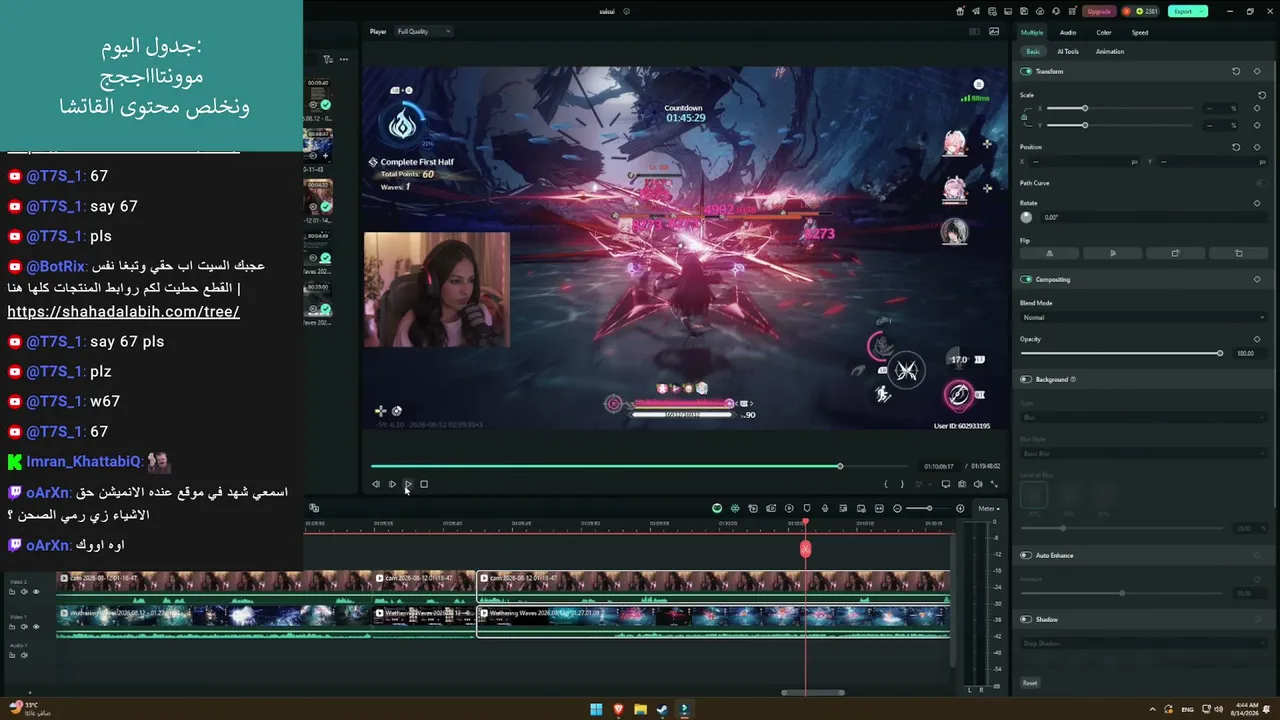Click the Upgrade button
Viewport: 1280px width, 720px height.
1099,11
